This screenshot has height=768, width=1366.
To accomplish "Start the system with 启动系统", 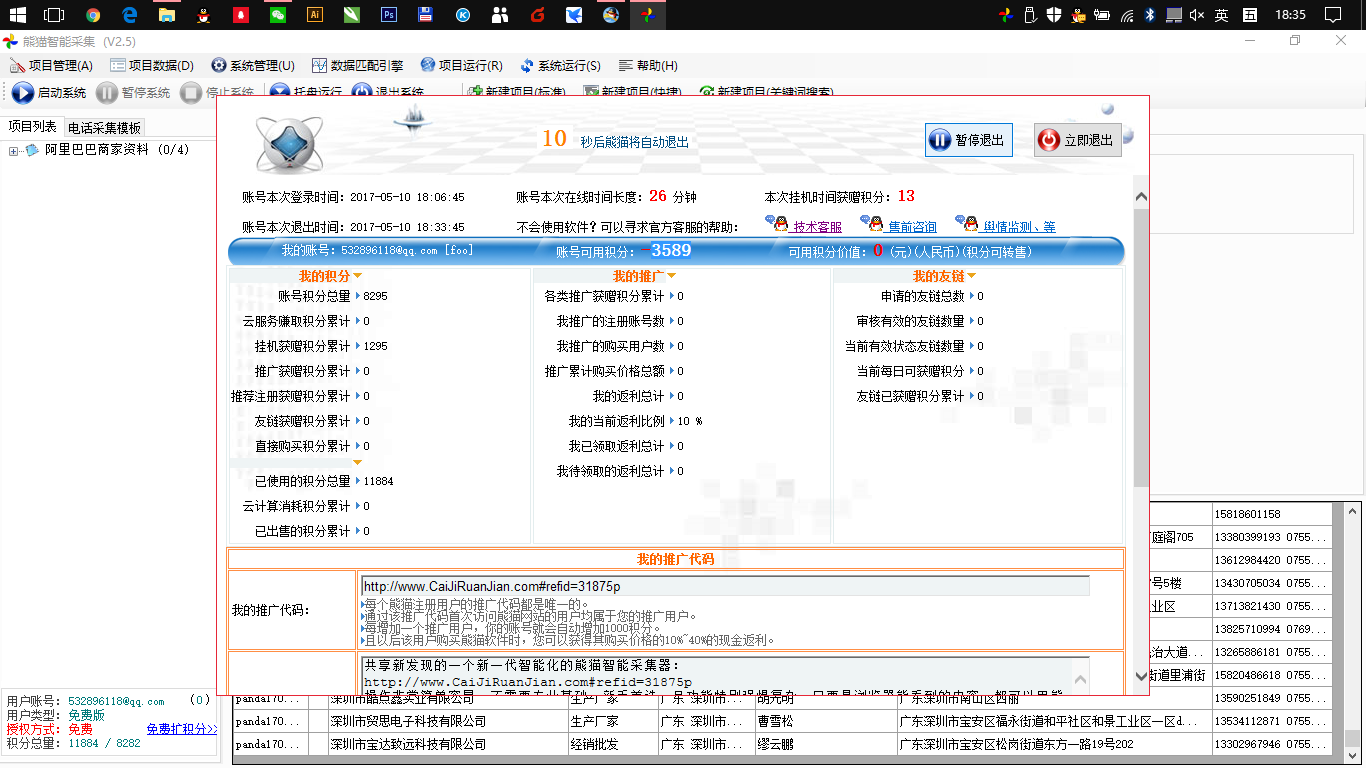I will (50, 93).
